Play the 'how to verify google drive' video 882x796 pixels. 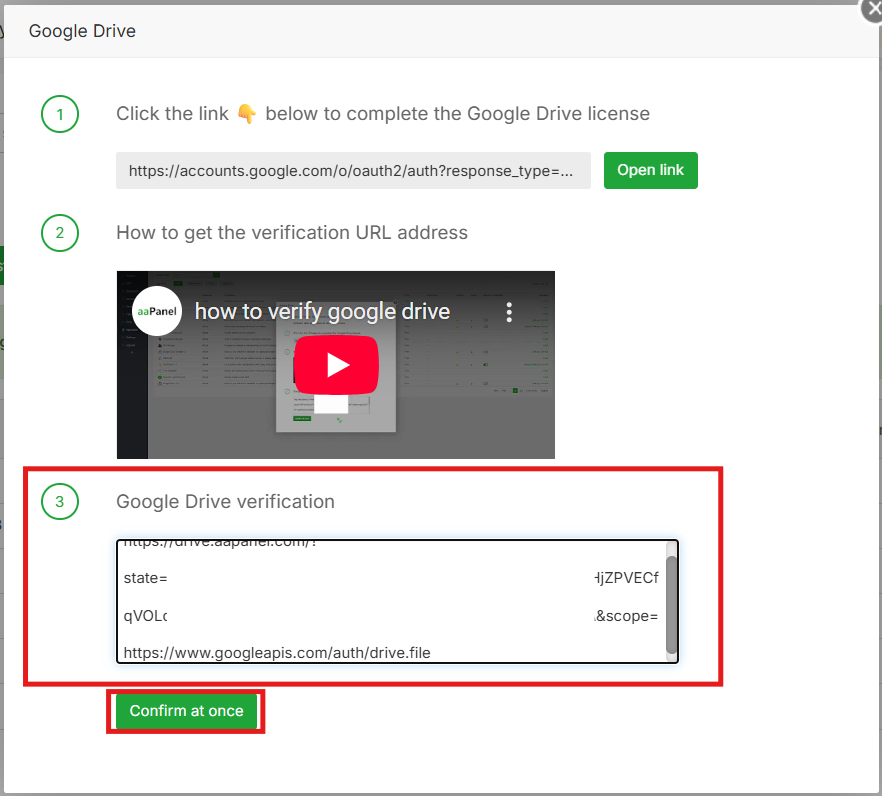click(x=336, y=364)
